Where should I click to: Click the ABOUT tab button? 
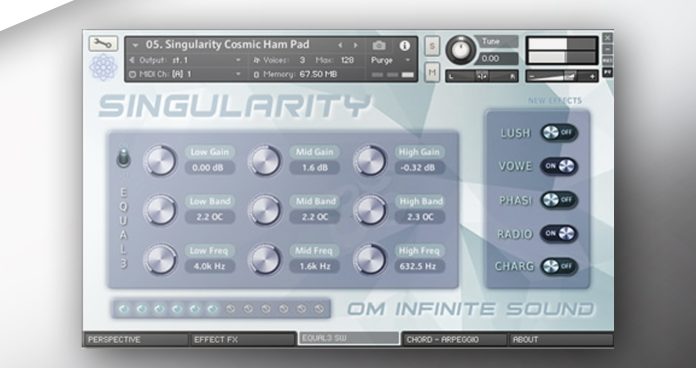[561, 340]
